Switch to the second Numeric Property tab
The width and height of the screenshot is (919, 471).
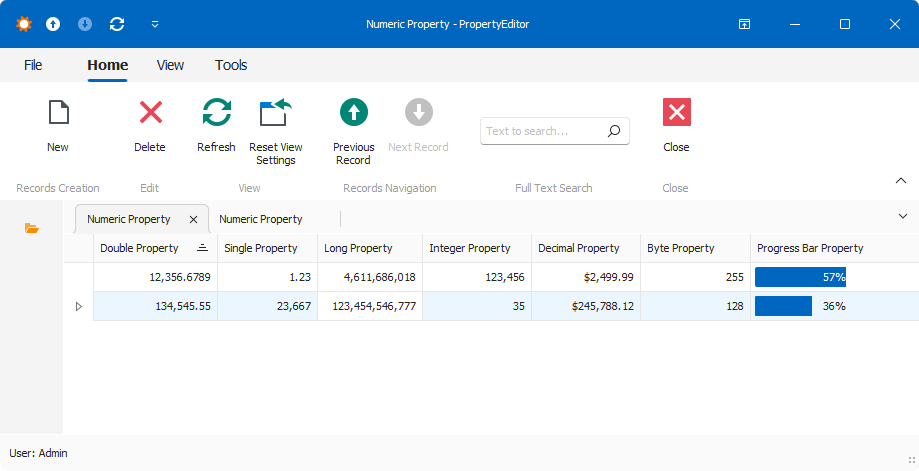261,219
